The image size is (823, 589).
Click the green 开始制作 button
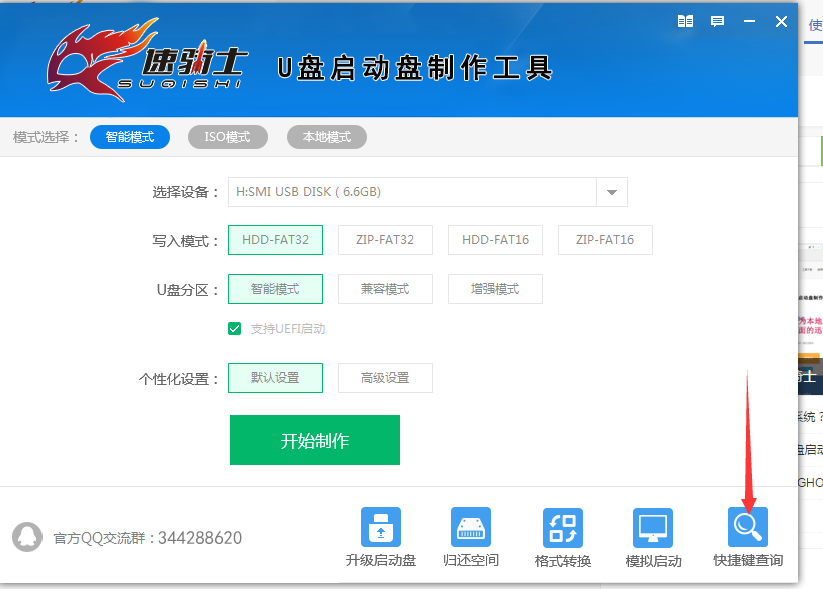(315, 440)
